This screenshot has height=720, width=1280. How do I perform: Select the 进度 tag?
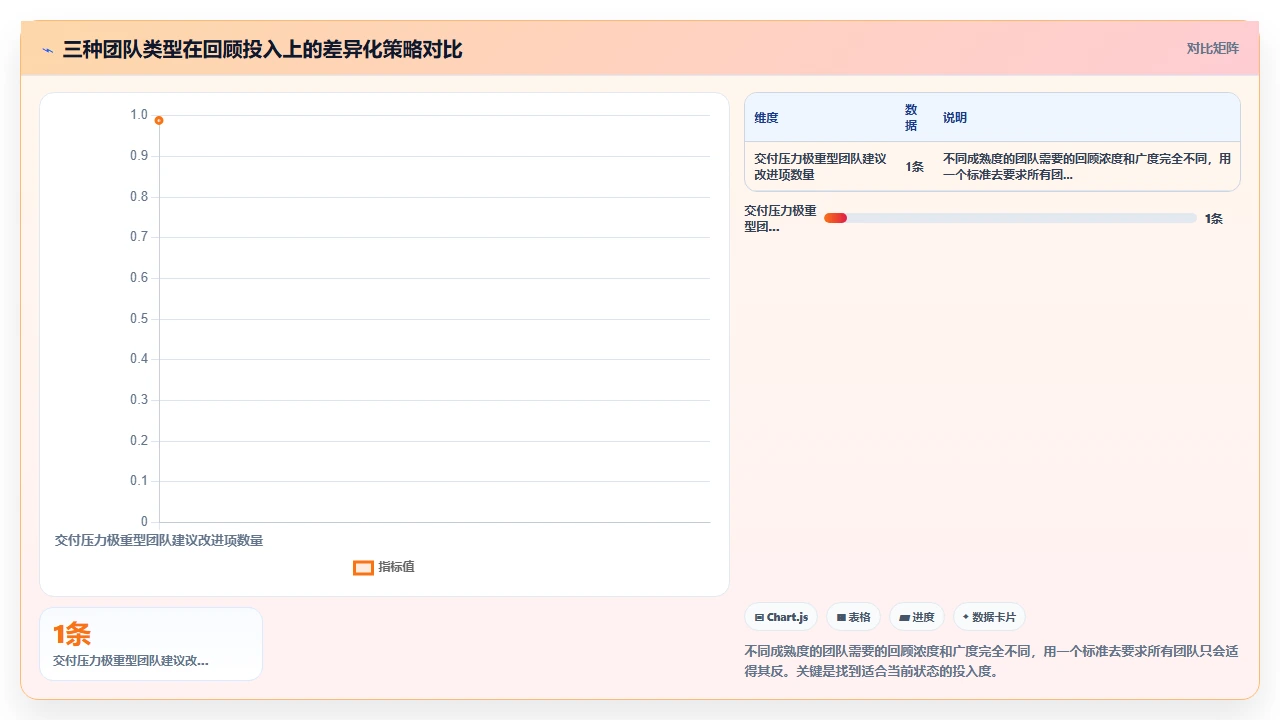(x=917, y=617)
